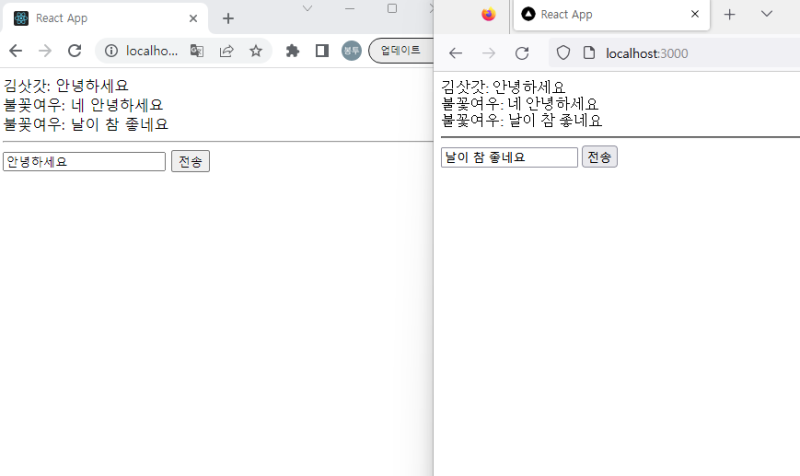
Task: Open Chrome tab search chevron
Action: click(307, 8)
